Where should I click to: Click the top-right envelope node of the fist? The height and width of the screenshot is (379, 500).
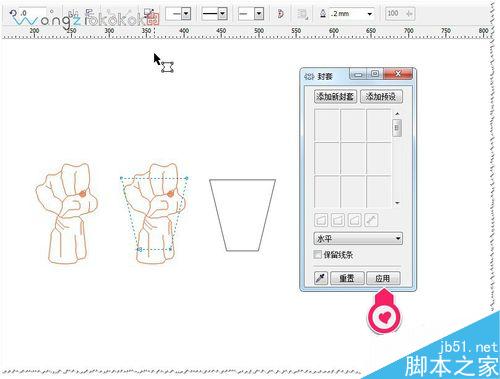[x=186, y=178]
